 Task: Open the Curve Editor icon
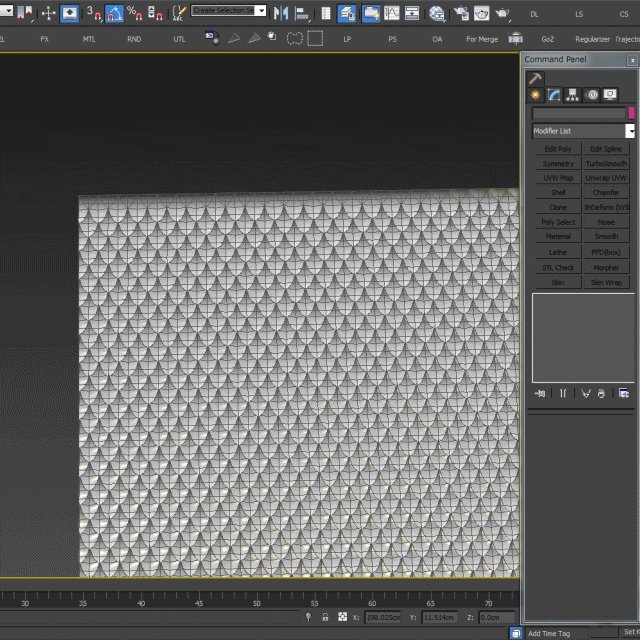tap(391, 13)
